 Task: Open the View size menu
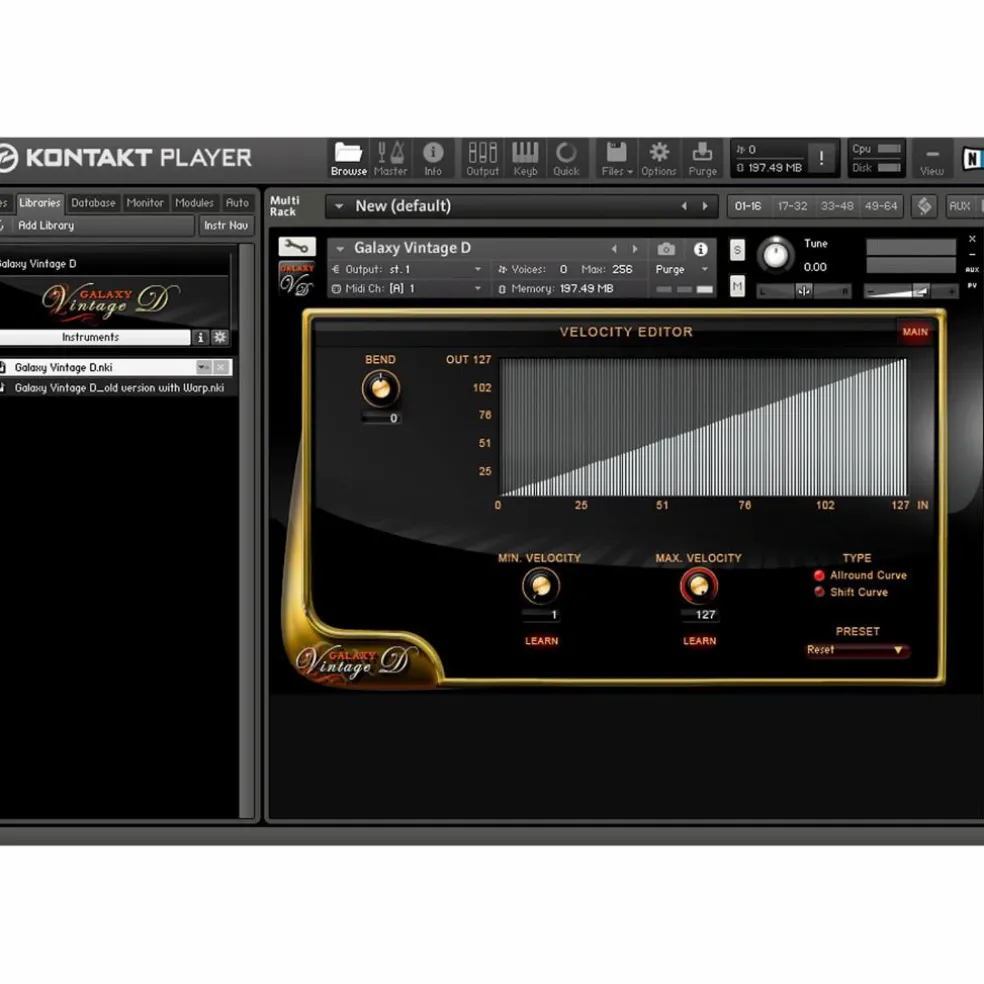(x=932, y=161)
